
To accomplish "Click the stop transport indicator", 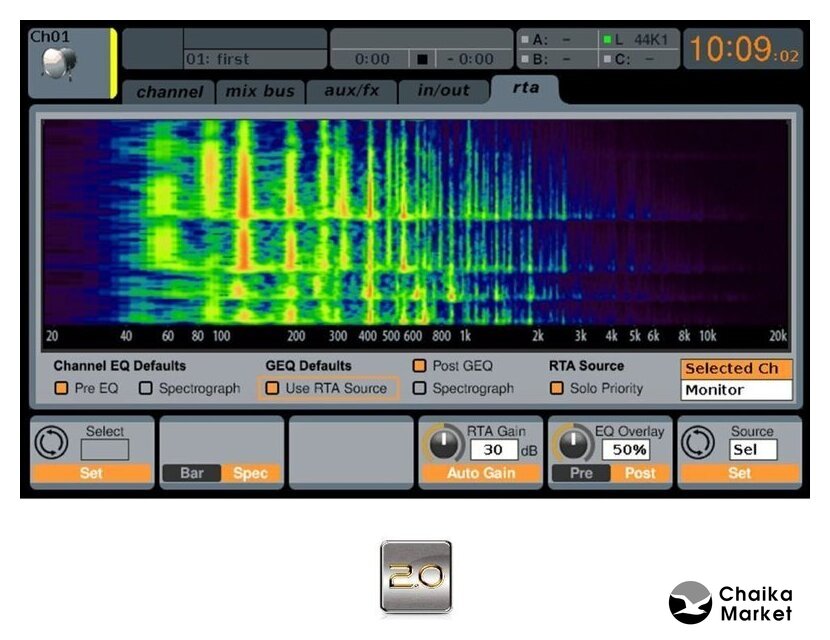I will point(422,60).
